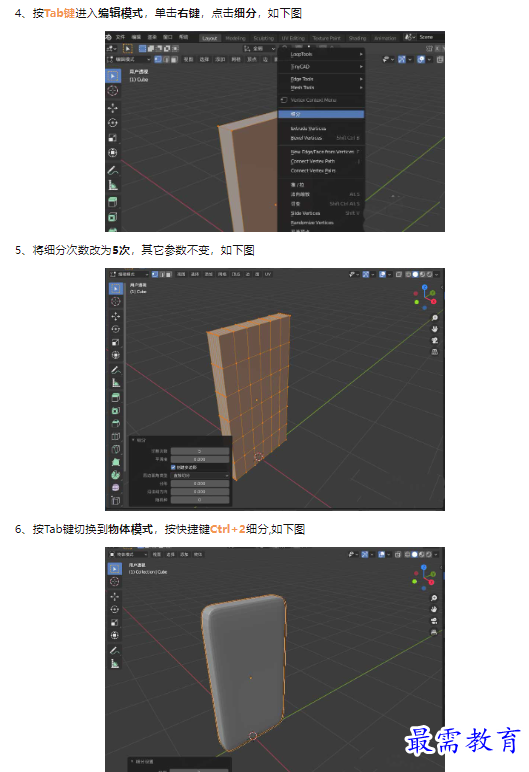Open the UV menu in the second Blender screenshot
The height and width of the screenshot is (772, 529).
pyautogui.click(x=268, y=274)
